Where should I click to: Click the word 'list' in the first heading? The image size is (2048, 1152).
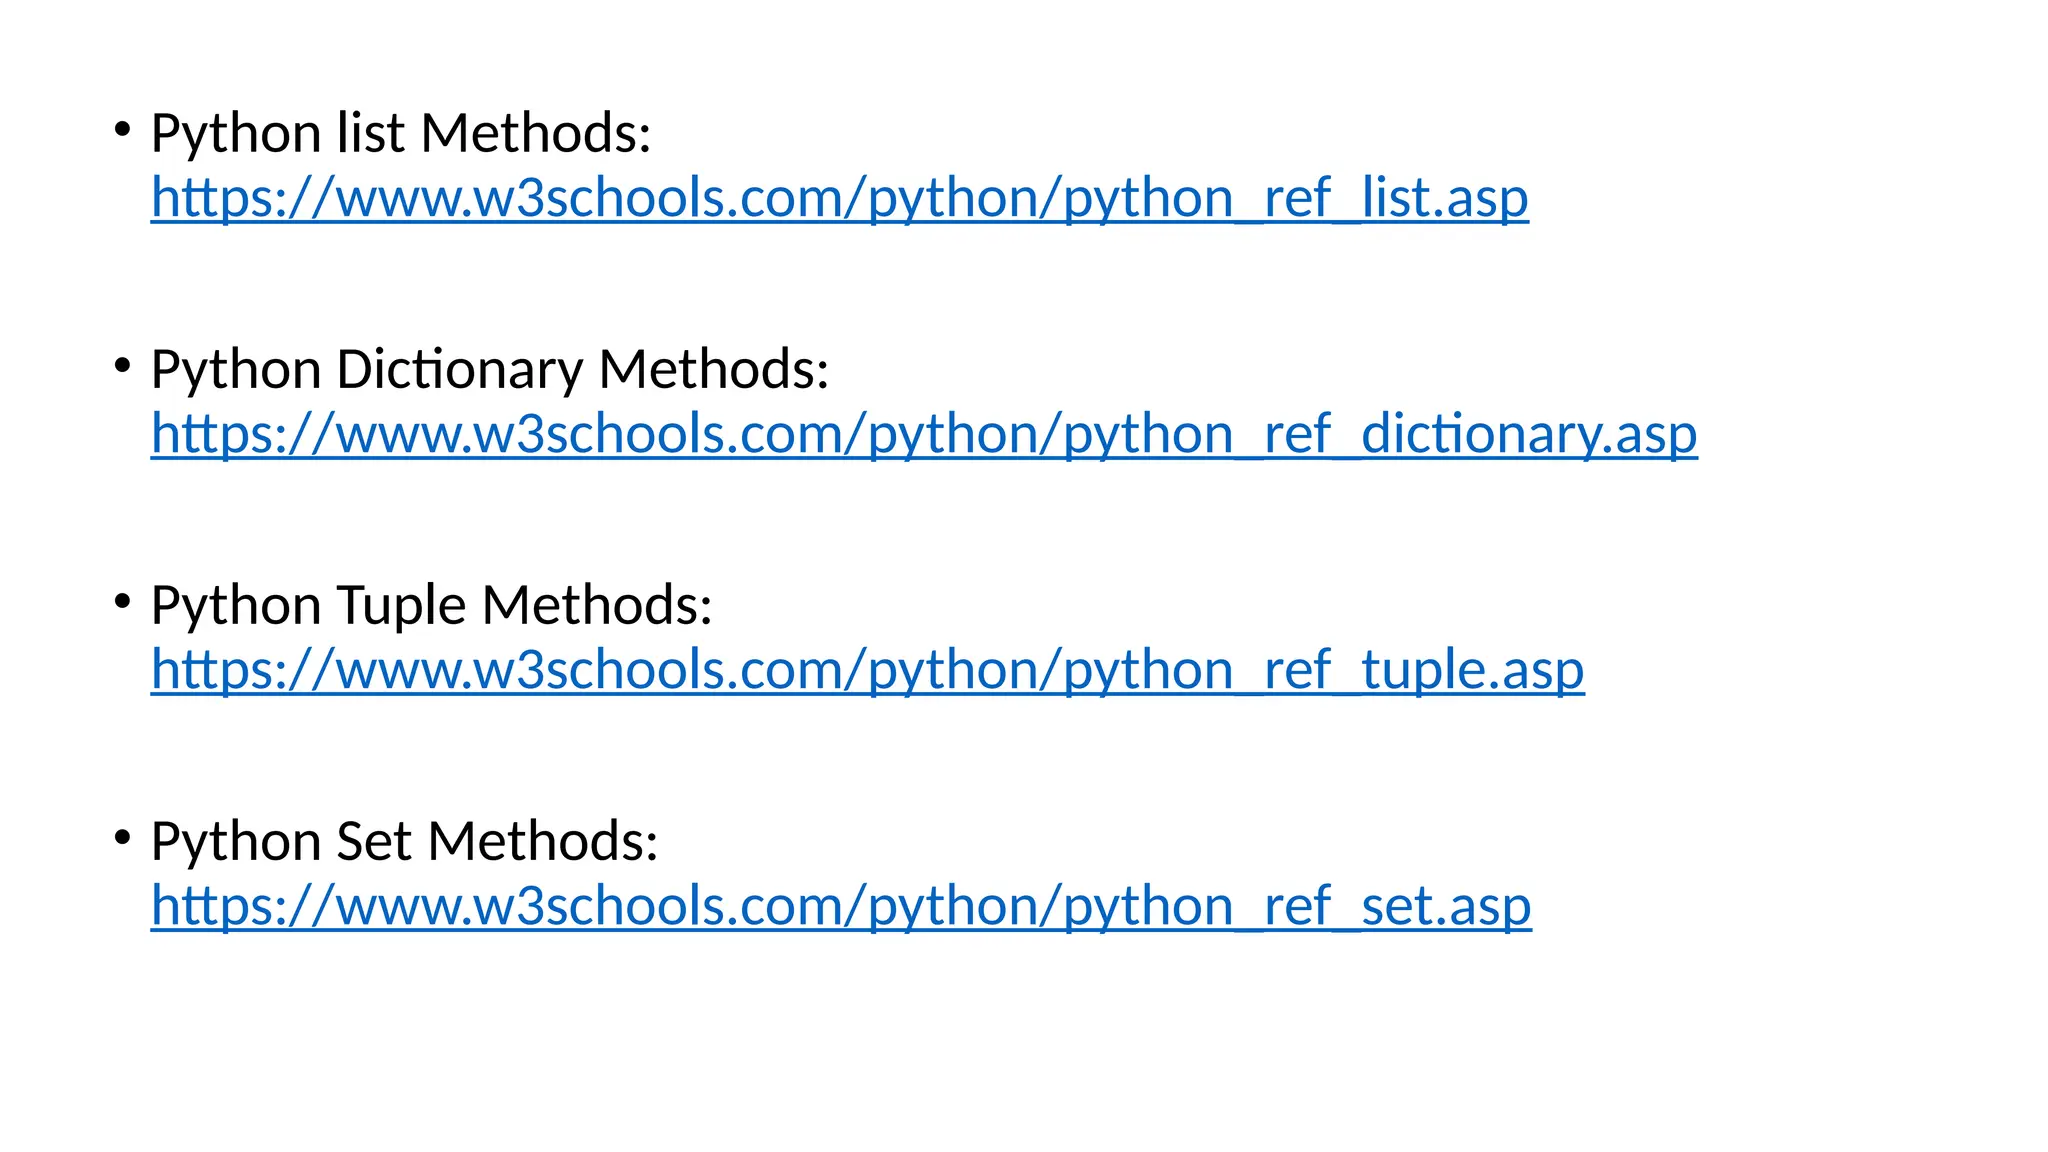click(x=370, y=133)
